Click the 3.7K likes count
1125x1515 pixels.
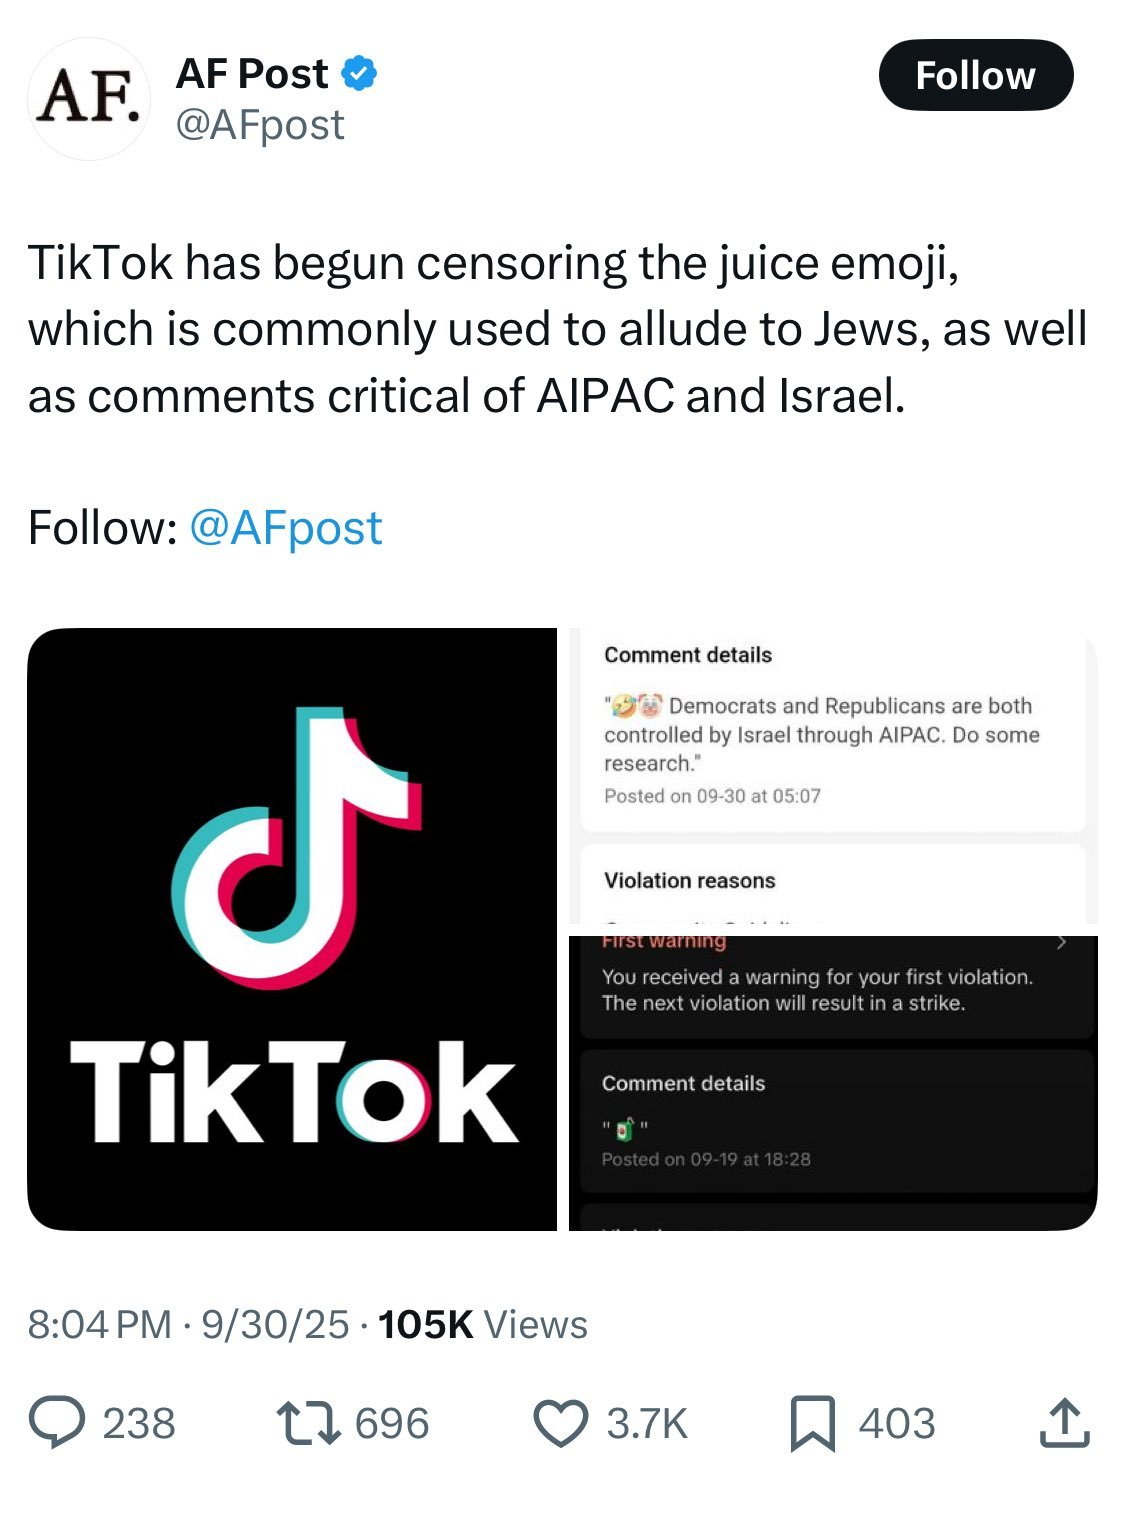point(647,1423)
